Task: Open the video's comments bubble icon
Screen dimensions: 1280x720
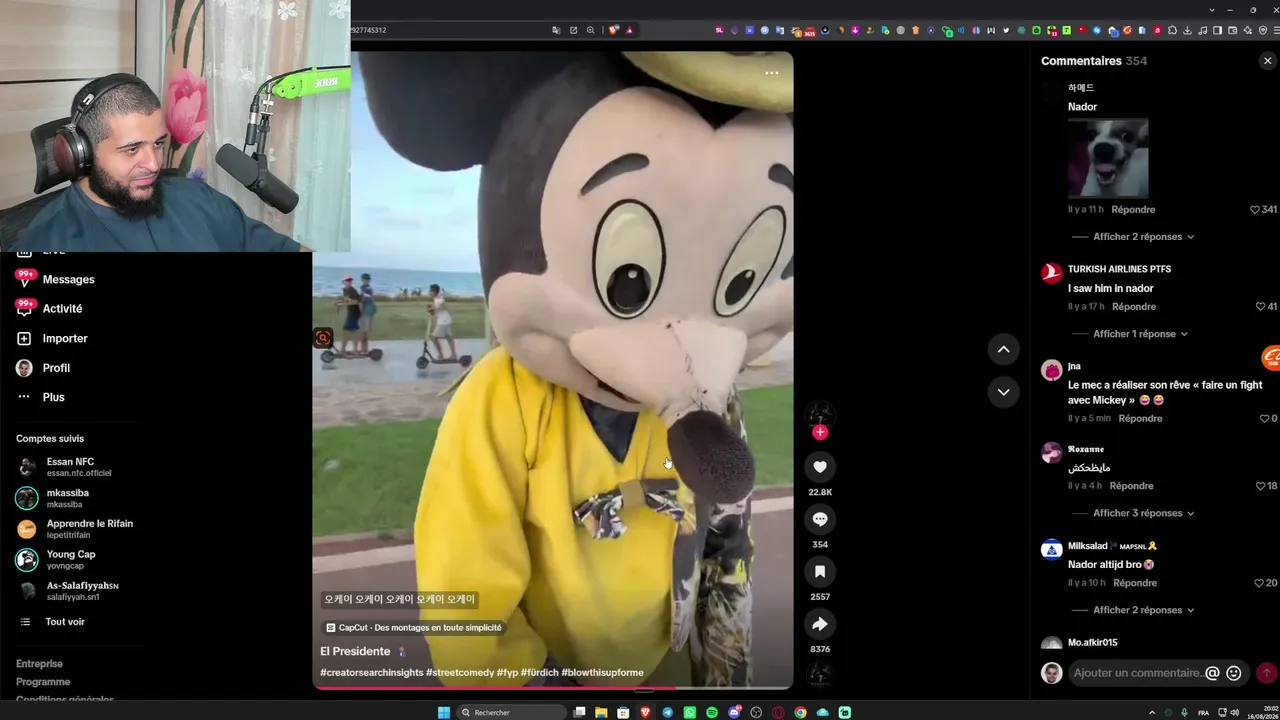Action: pos(820,519)
